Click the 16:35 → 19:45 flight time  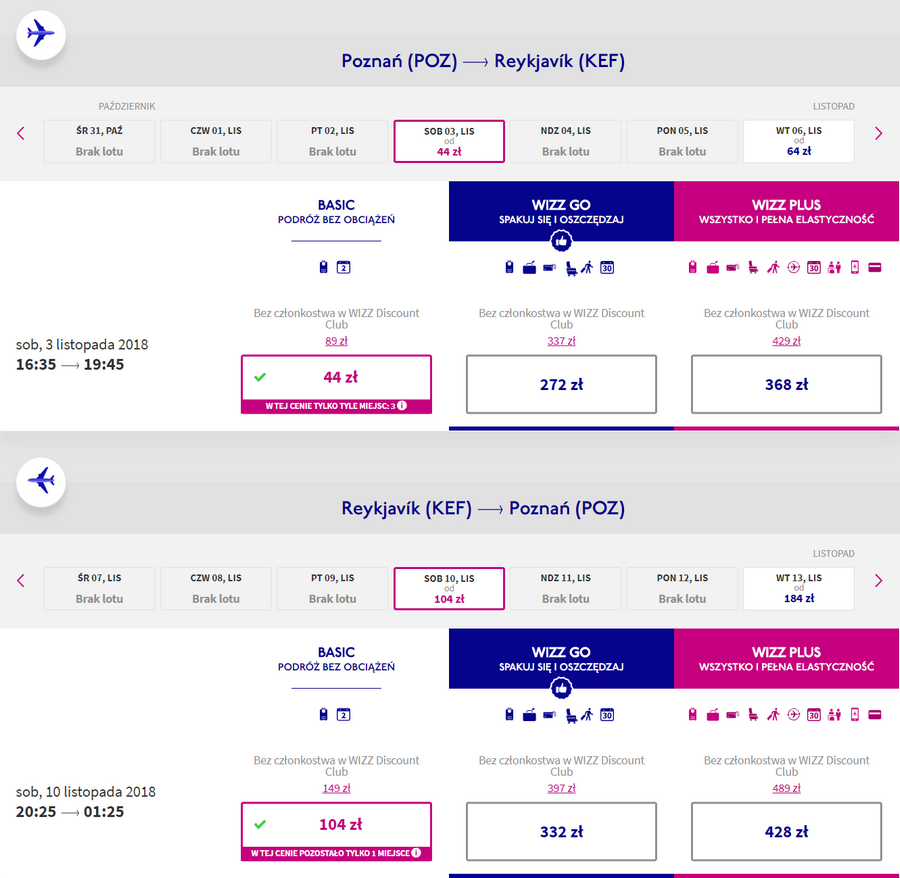[69, 364]
